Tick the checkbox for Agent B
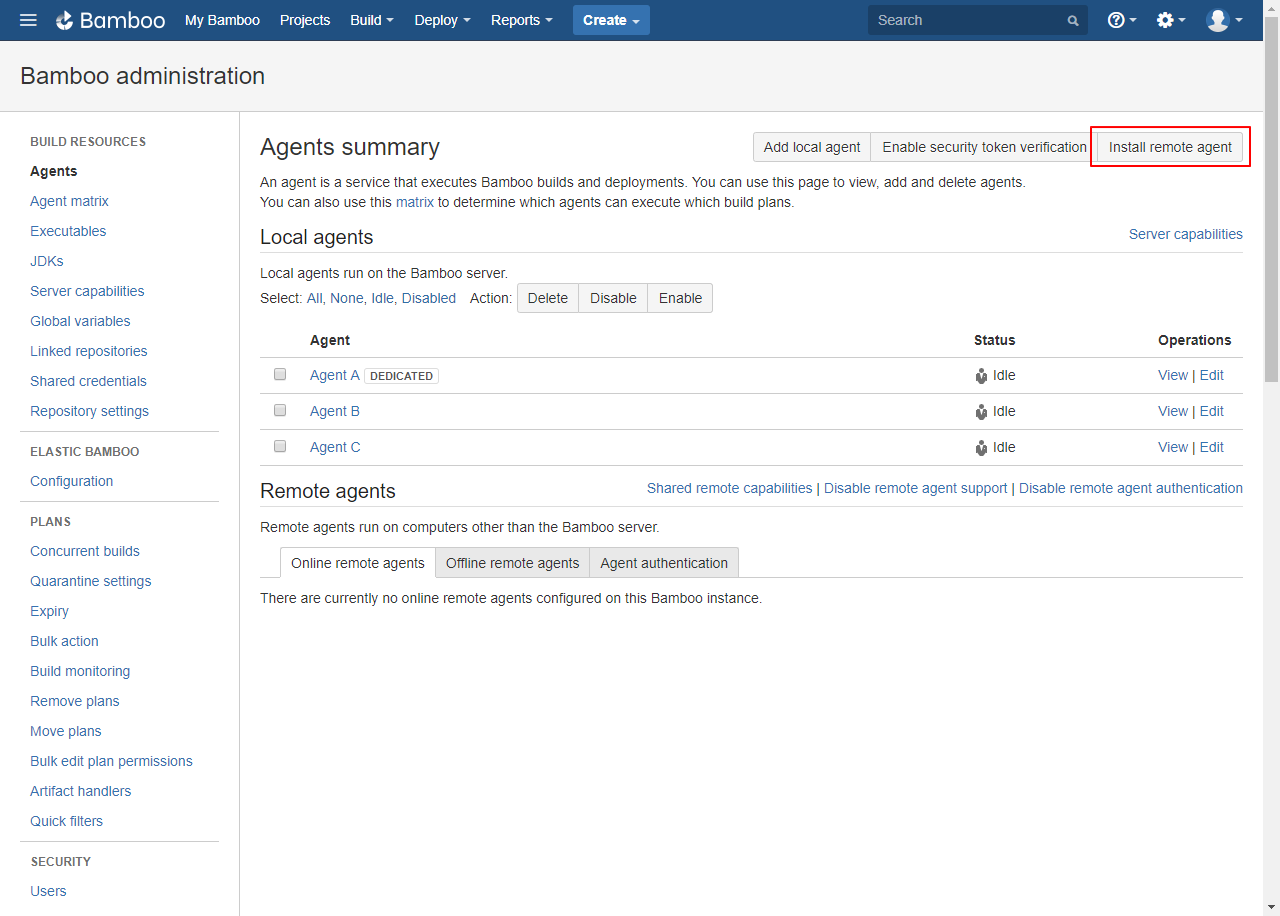 coord(280,410)
